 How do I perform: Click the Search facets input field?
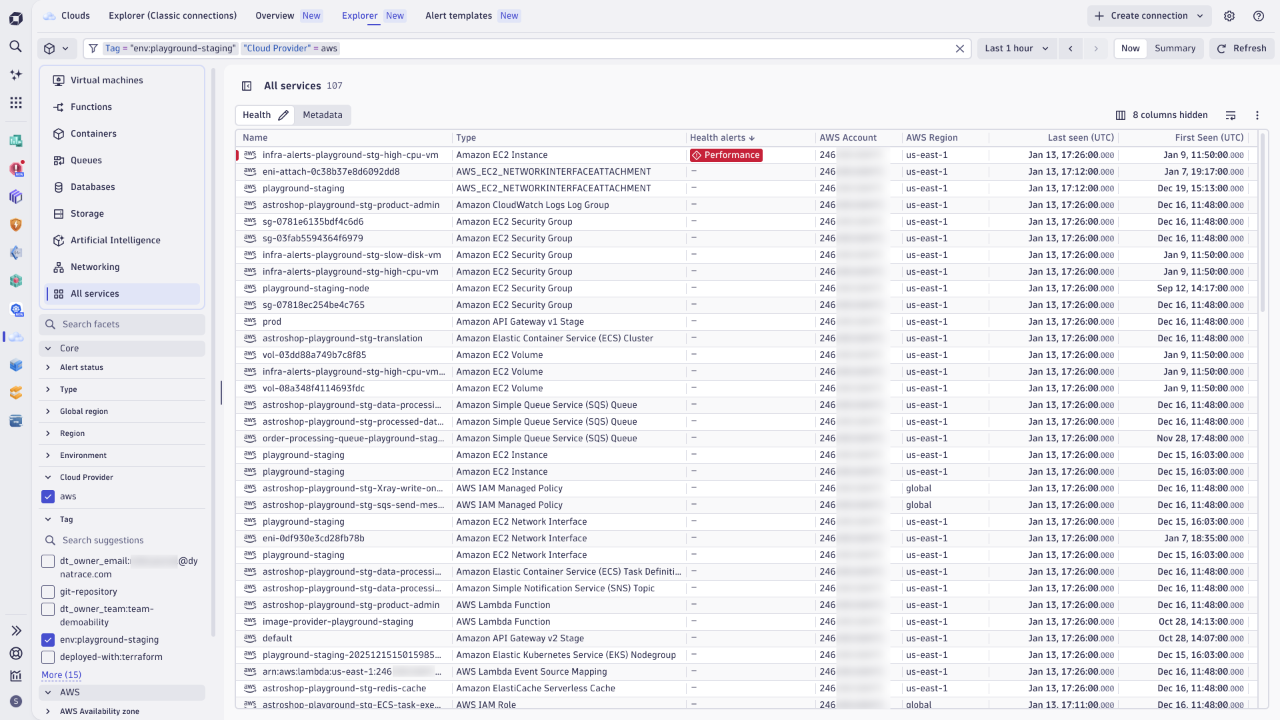pyautogui.click(x=122, y=324)
